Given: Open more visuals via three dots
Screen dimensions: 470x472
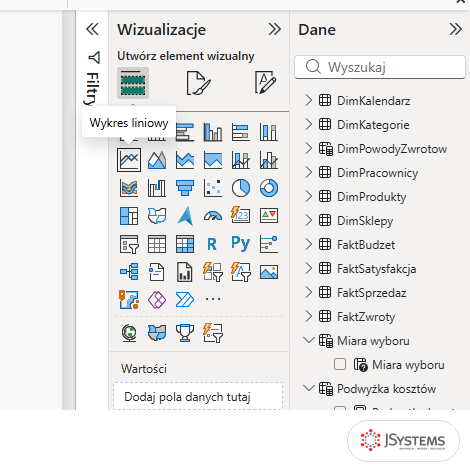Looking at the screenshot, I should [x=213, y=299].
